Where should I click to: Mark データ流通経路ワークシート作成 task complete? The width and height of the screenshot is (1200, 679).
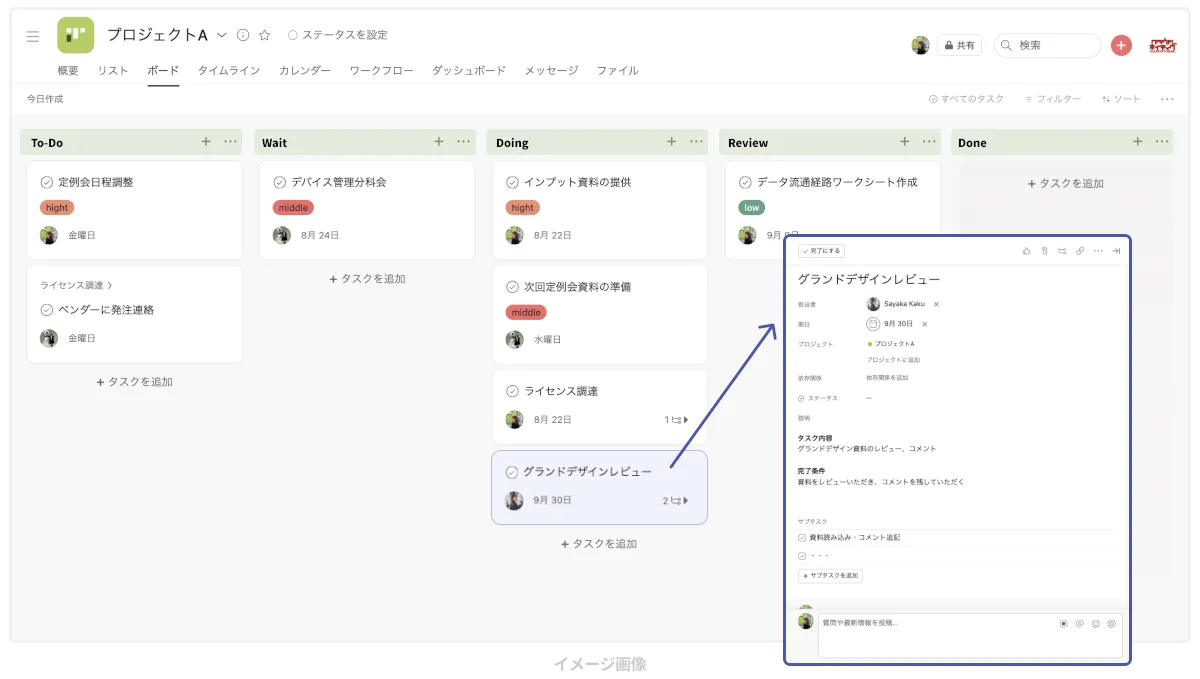(x=745, y=182)
